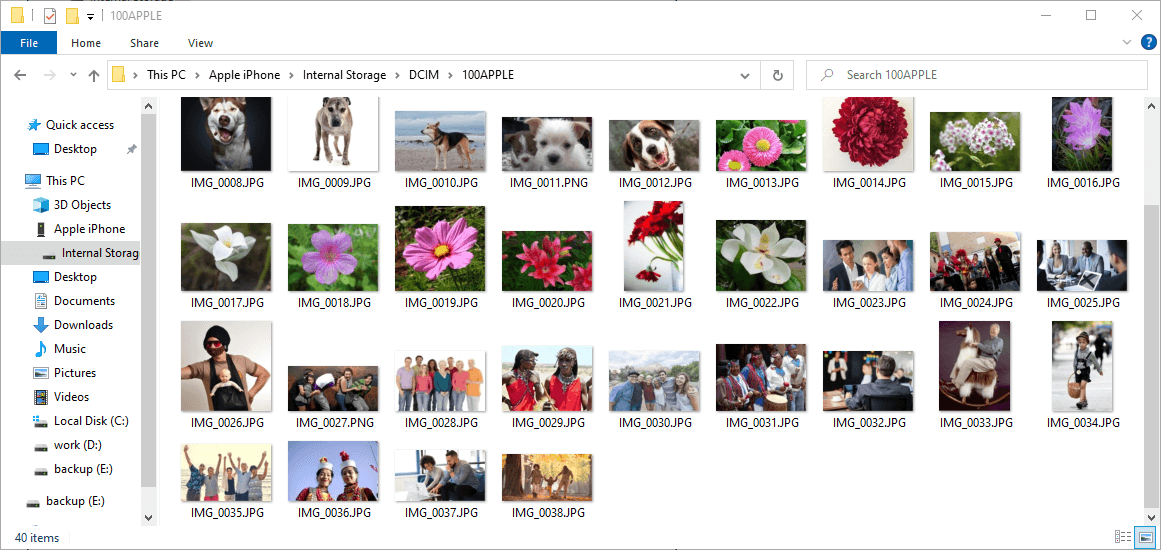Click file list scroll down arrow

pos(1152,517)
